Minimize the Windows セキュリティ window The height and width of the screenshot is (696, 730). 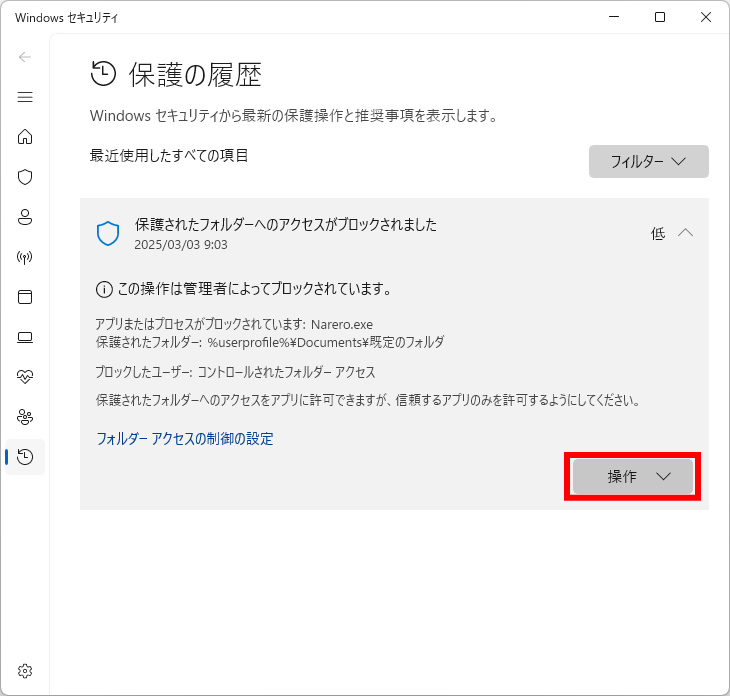614,17
